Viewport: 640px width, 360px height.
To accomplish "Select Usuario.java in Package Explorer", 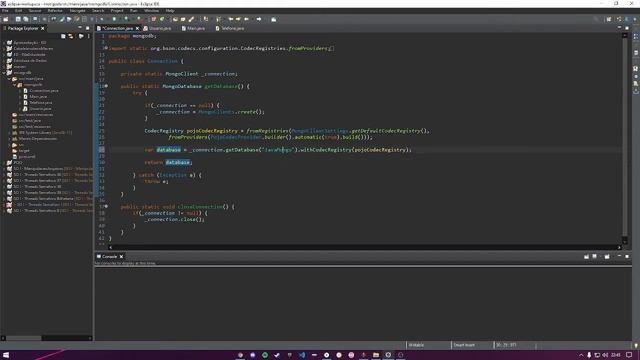I will (x=40, y=109).
